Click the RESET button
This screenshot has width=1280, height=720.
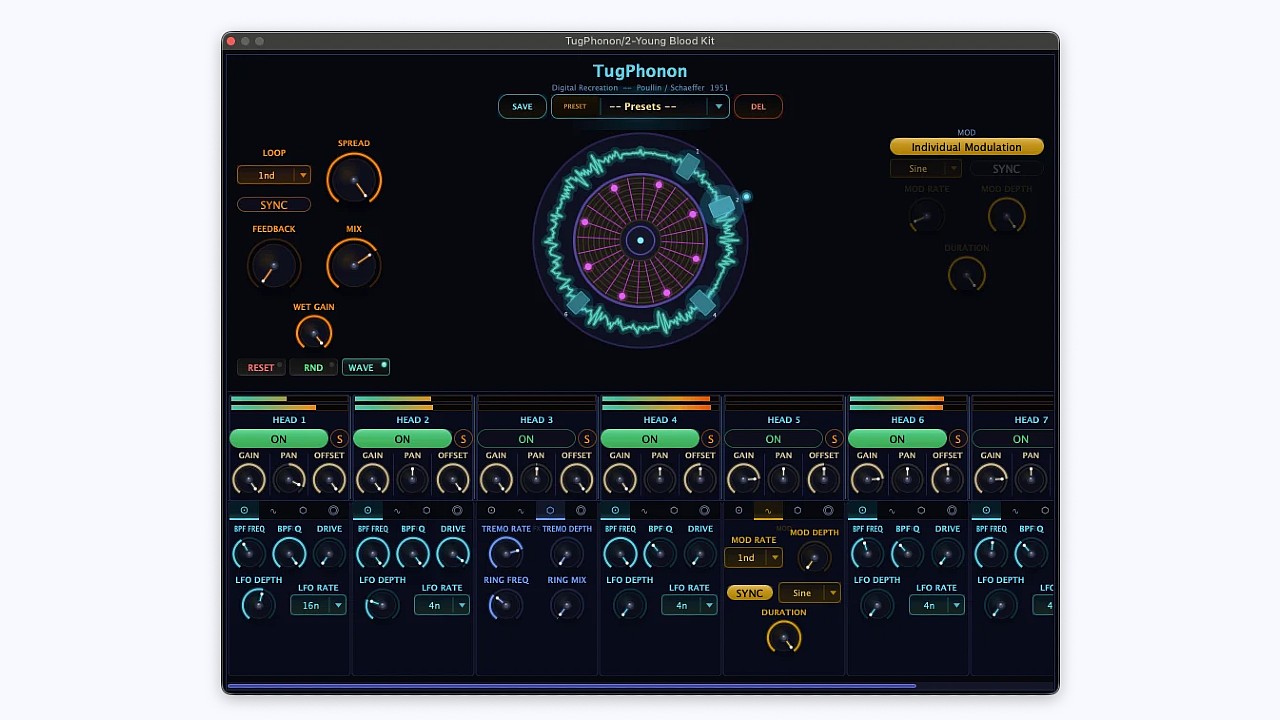point(261,367)
